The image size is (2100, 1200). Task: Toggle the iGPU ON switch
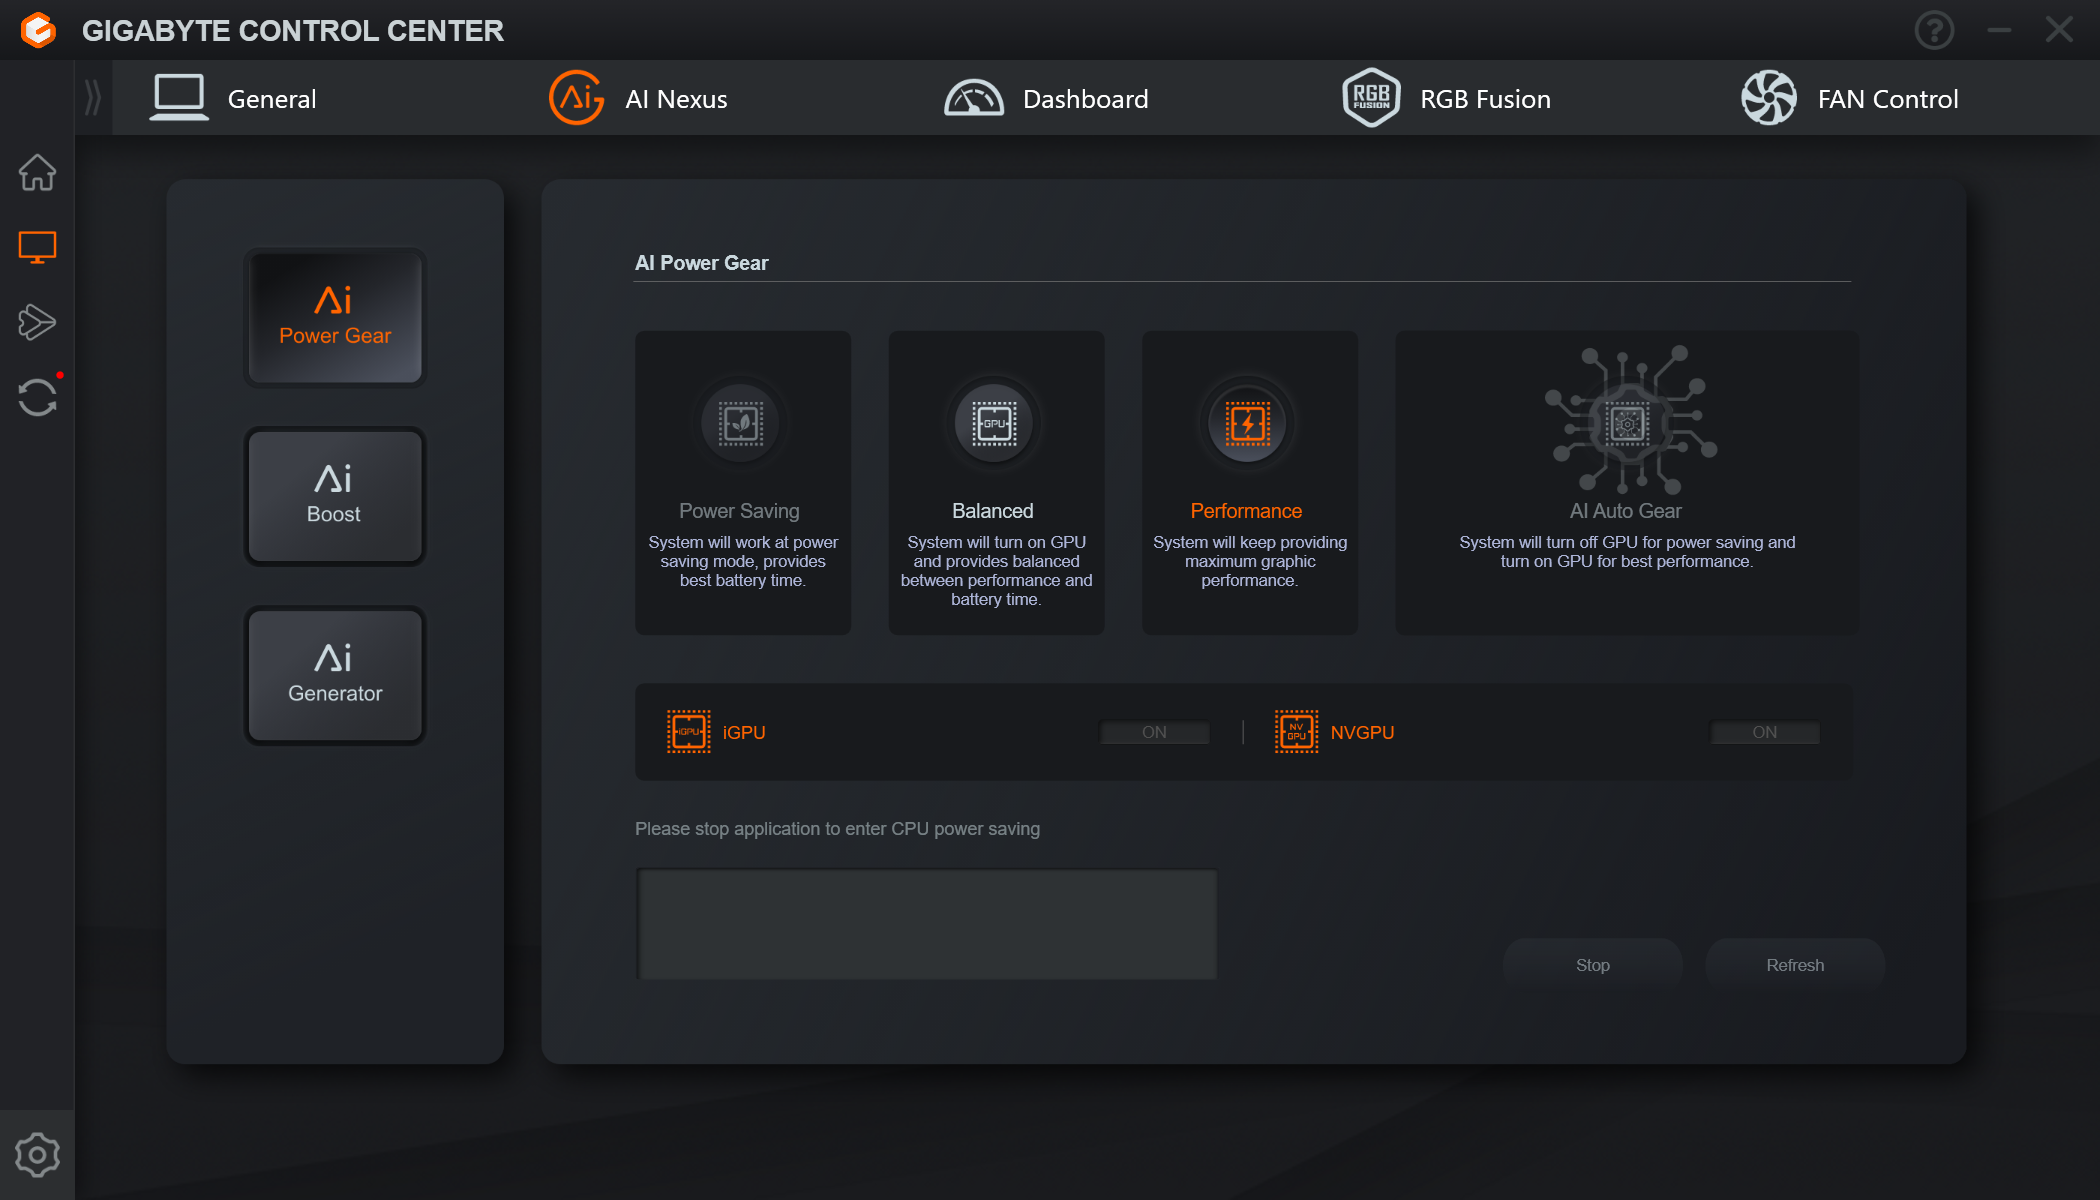1154,732
